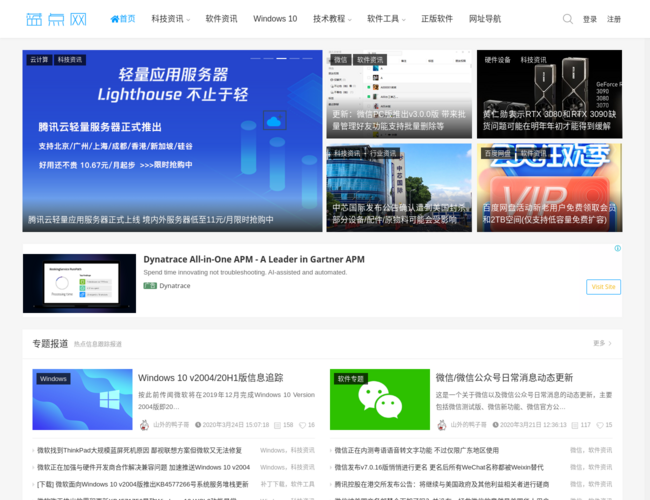Select the Windows tag on topic image
650x500 pixels.
click(53, 379)
